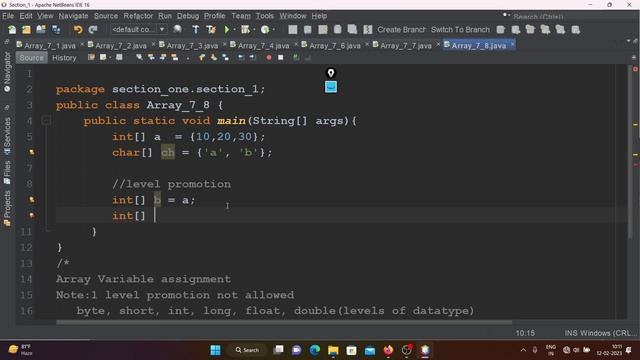The image size is (640, 360).
Task: Click the Redo arrow icon
Action: pyautogui.click(x=93, y=29)
